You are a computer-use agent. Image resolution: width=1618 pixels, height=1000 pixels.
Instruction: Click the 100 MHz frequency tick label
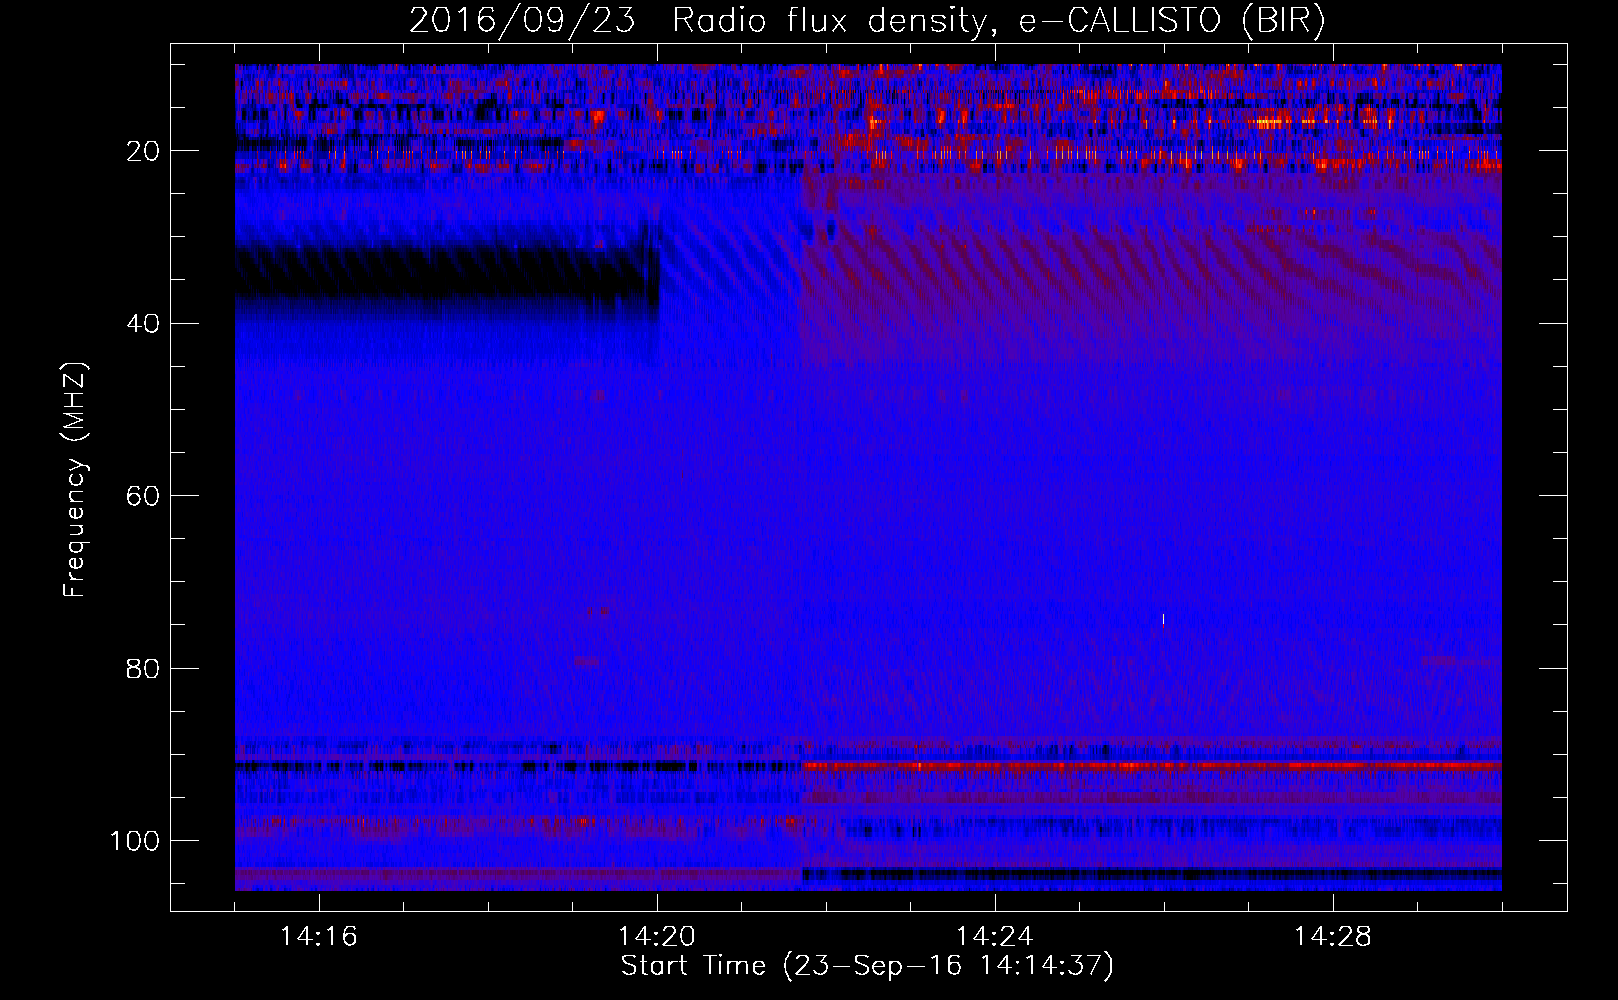click(135, 840)
